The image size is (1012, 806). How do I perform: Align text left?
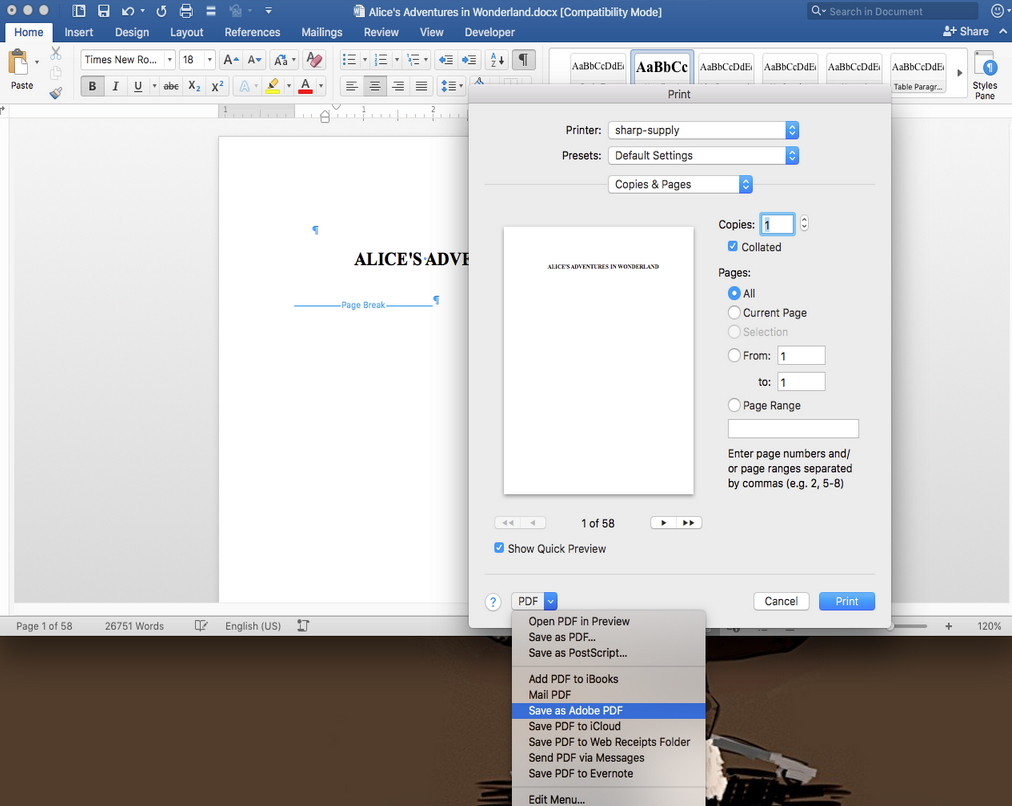pyautogui.click(x=351, y=86)
